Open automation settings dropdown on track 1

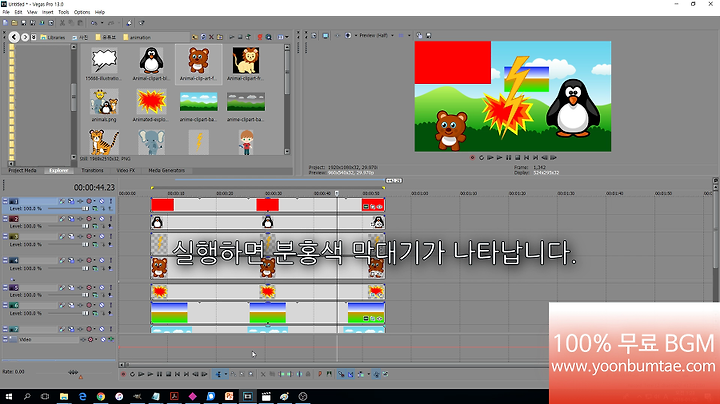(x=95, y=201)
